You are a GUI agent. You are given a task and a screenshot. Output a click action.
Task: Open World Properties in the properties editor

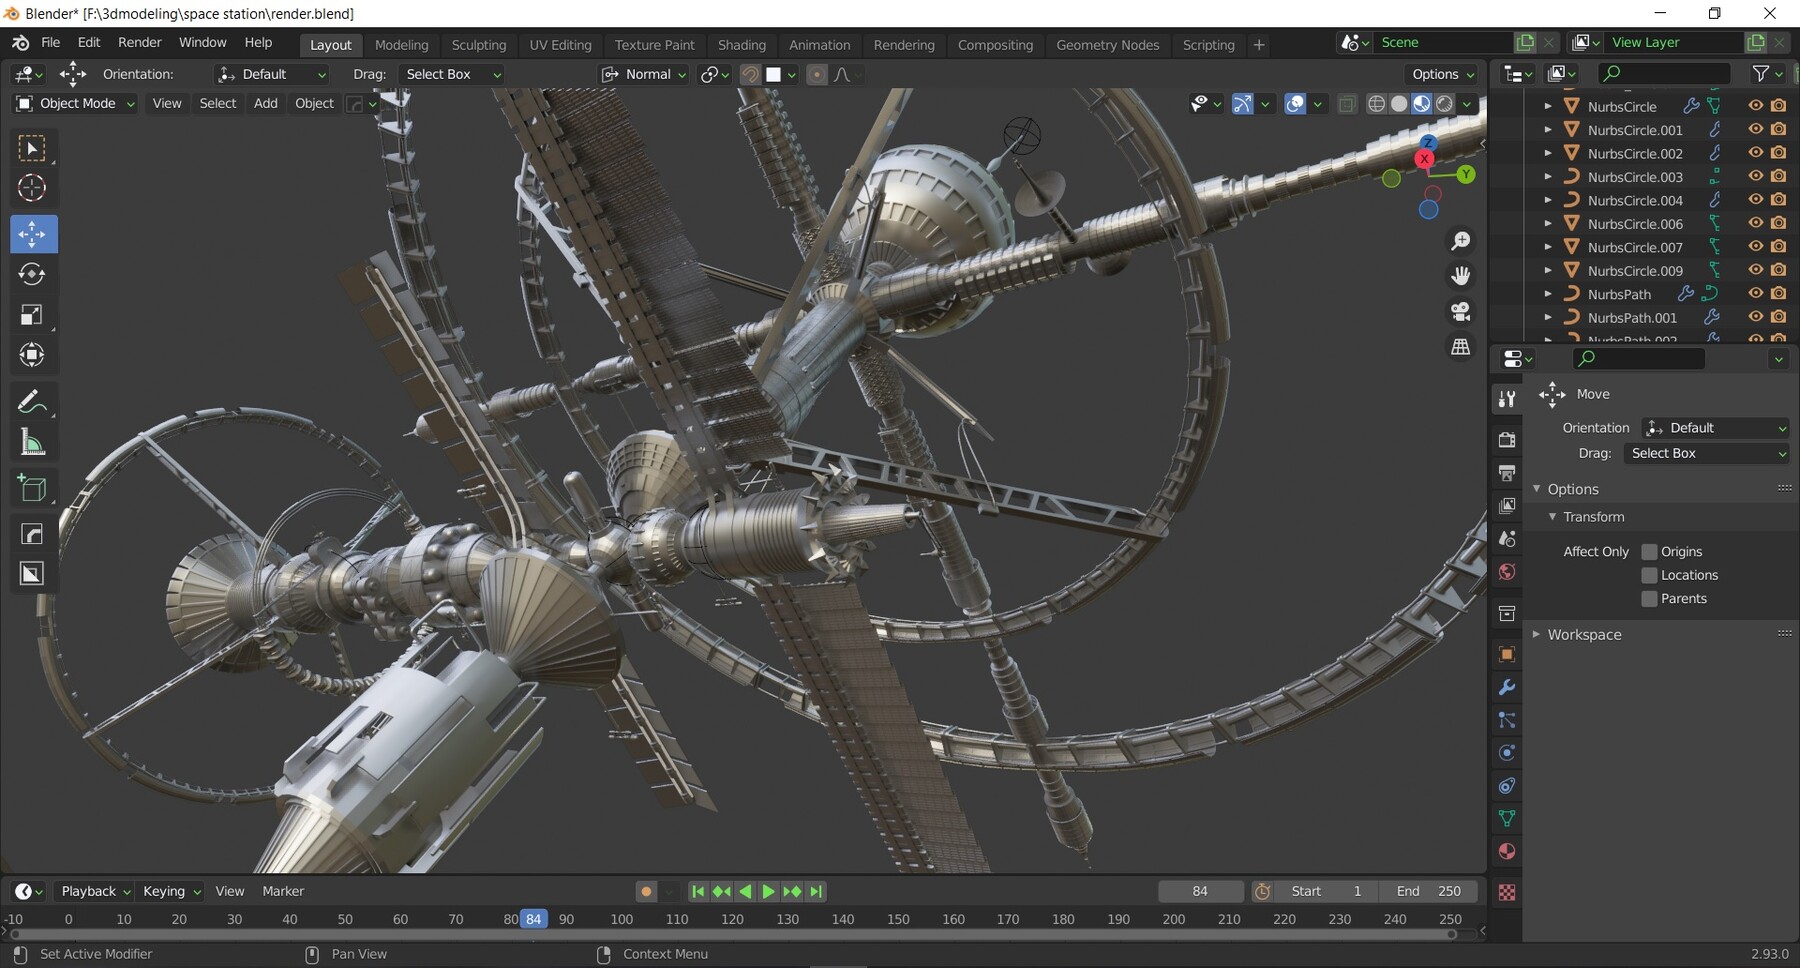[1507, 572]
